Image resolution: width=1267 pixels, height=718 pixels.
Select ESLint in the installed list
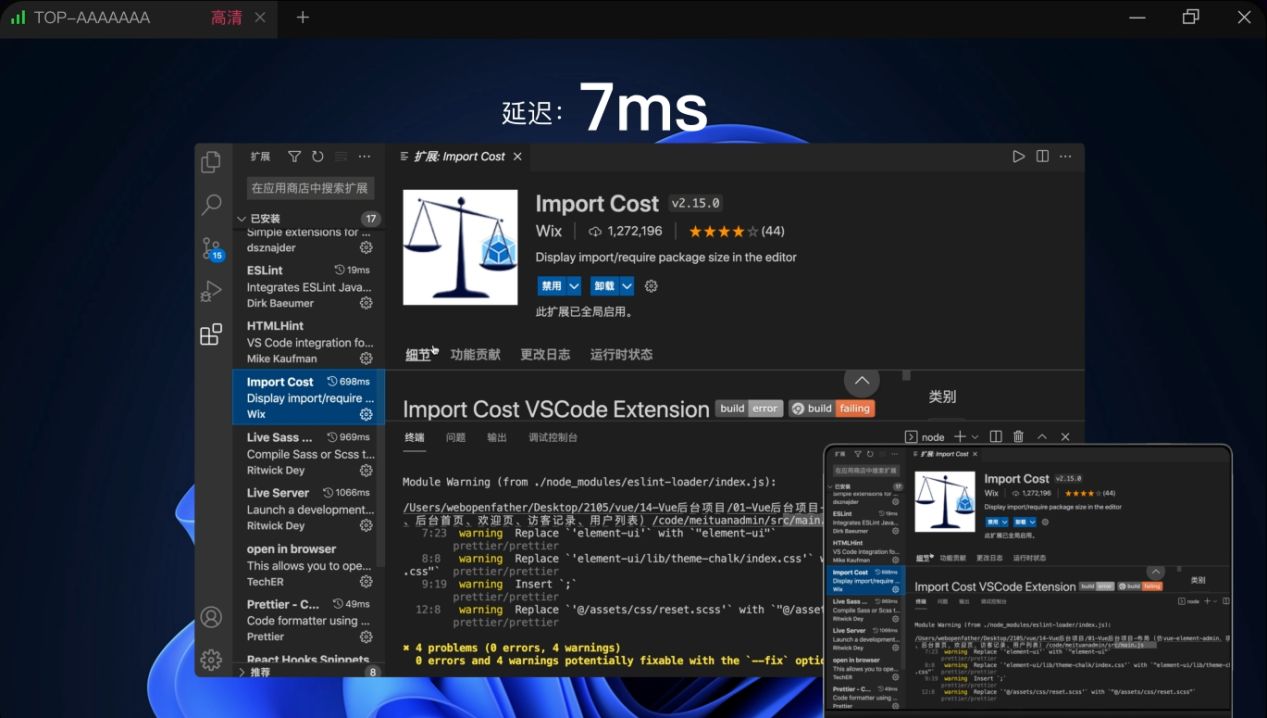pos(309,287)
